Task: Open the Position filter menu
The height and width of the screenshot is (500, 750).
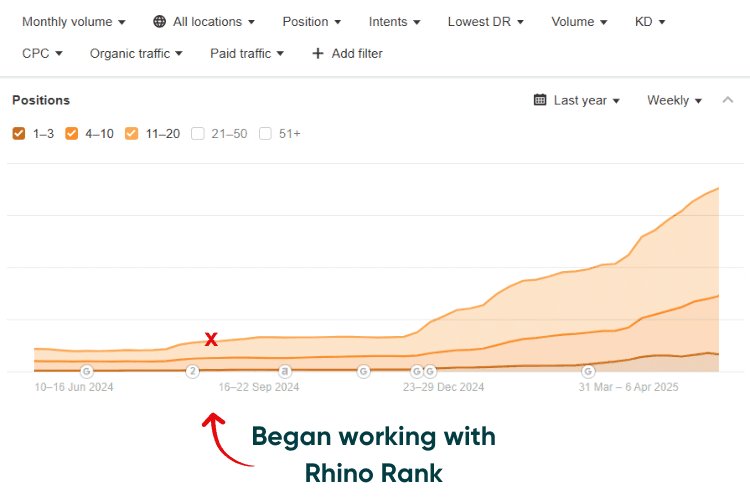Action: (311, 22)
